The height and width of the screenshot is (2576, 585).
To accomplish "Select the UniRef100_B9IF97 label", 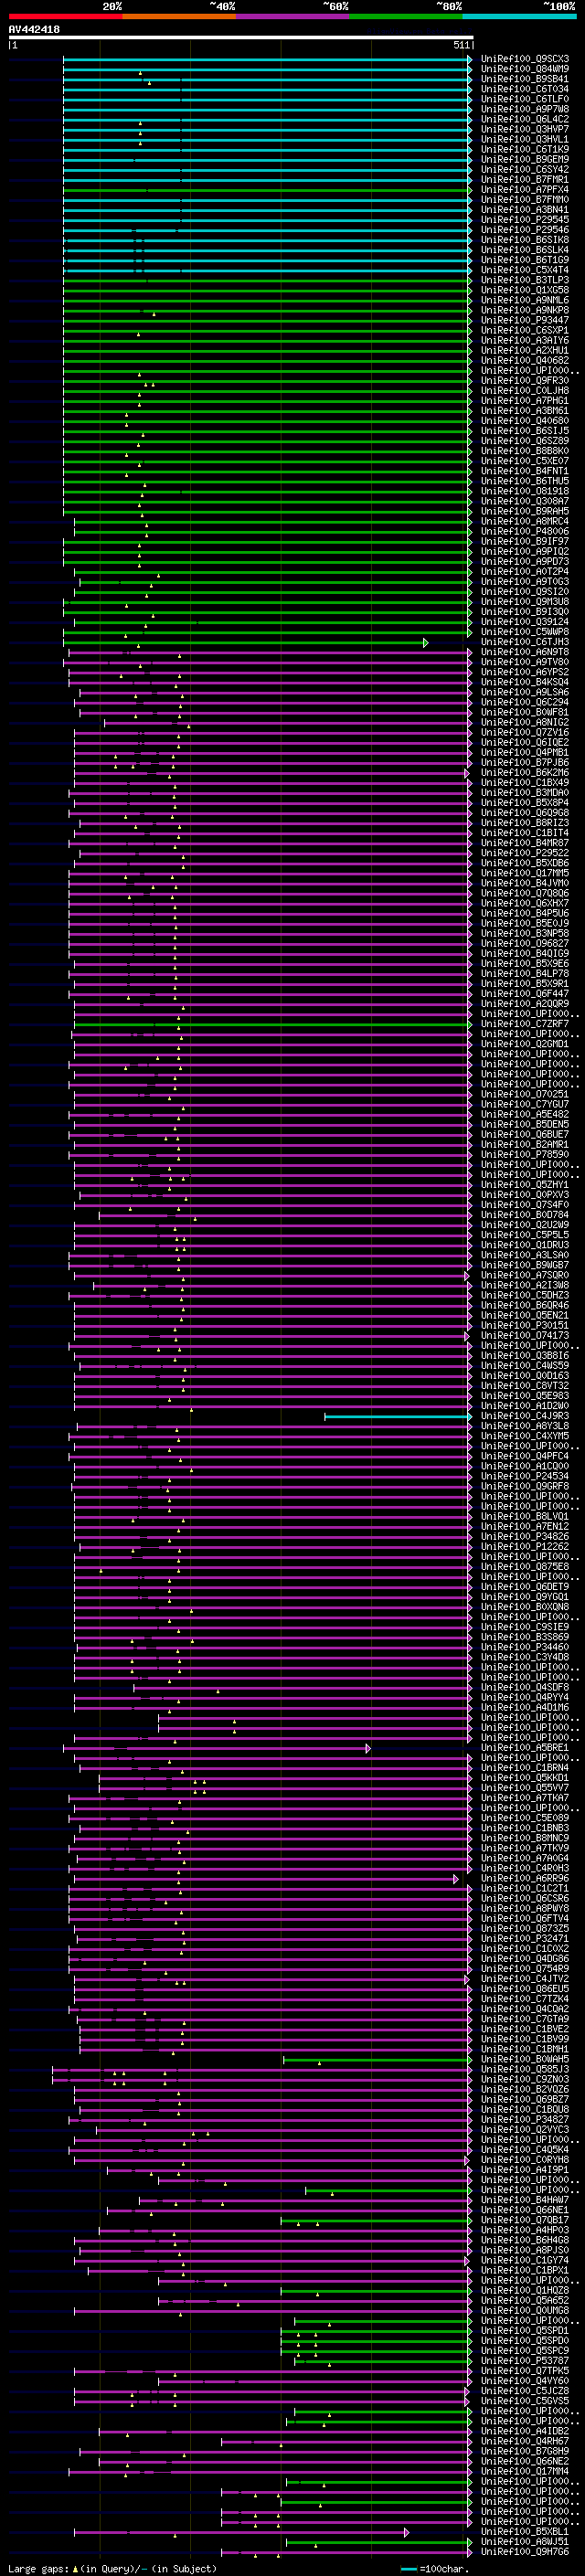I will (525, 542).
